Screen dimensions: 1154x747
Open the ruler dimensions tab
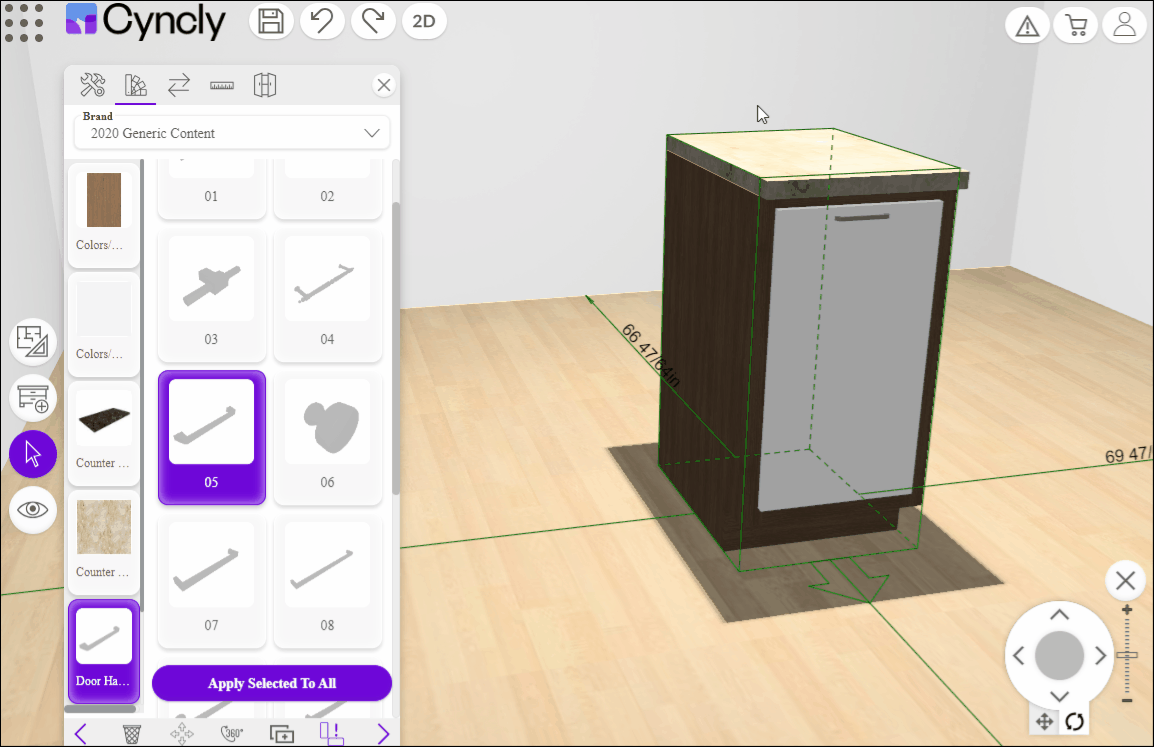pos(222,85)
